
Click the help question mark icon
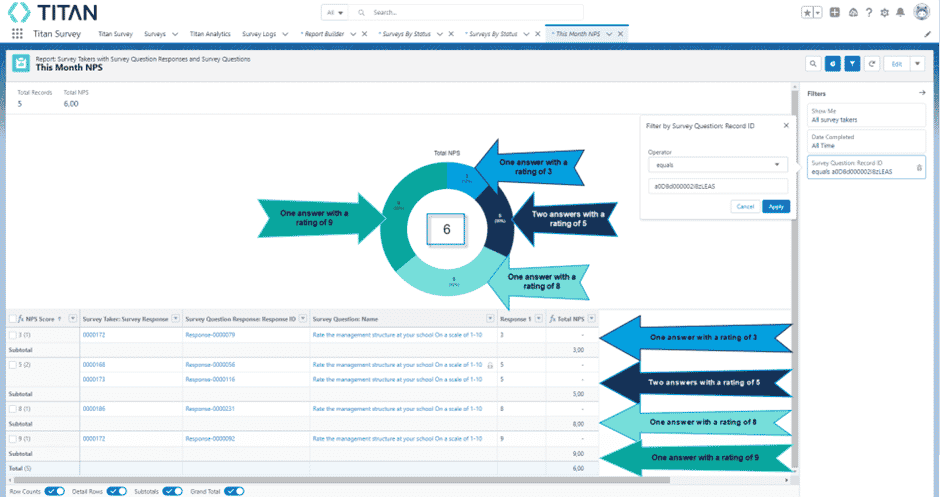869,12
